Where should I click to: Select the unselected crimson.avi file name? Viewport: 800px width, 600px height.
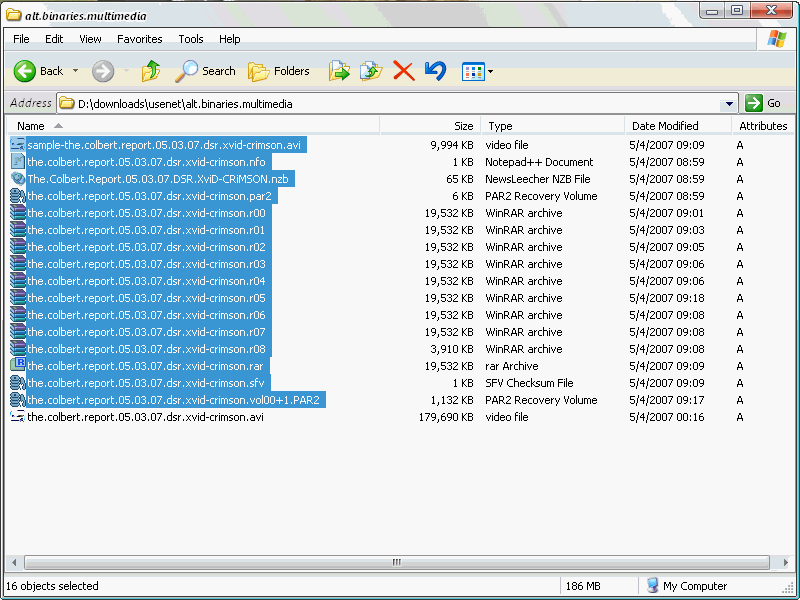point(145,417)
